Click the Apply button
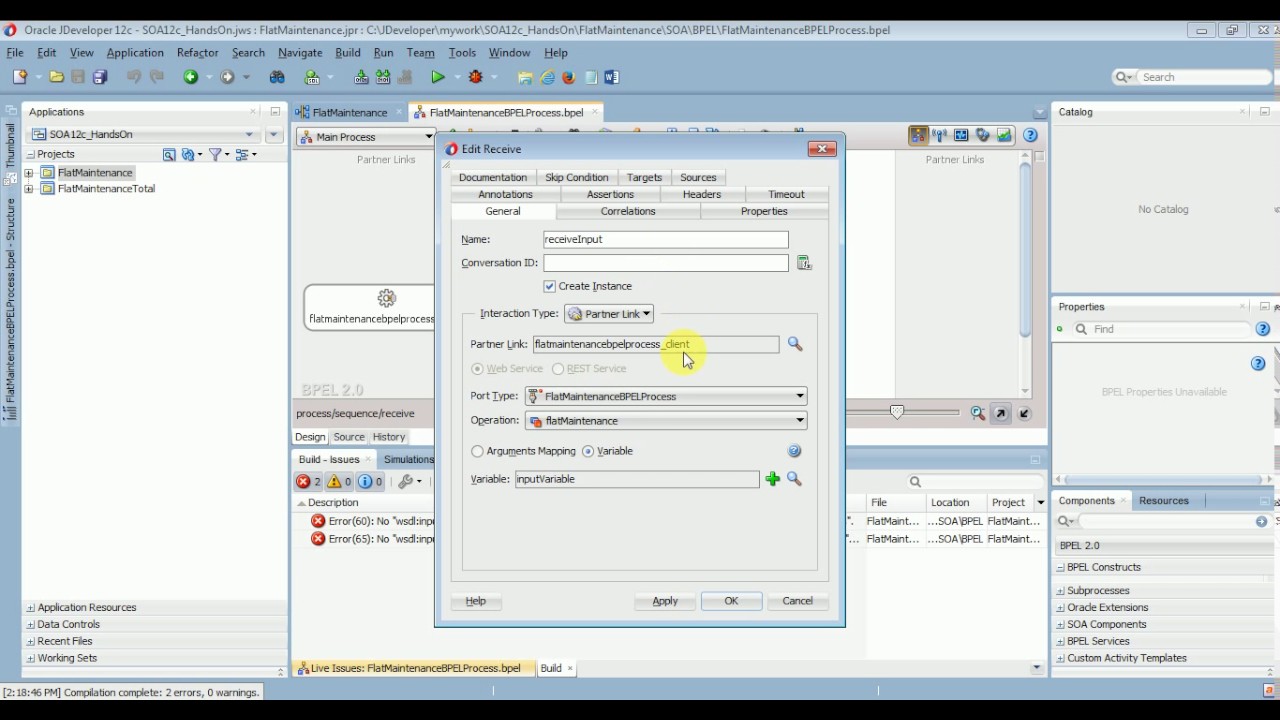This screenshot has height=720, width=1280. pyautogui.click(x=665, y=601)
